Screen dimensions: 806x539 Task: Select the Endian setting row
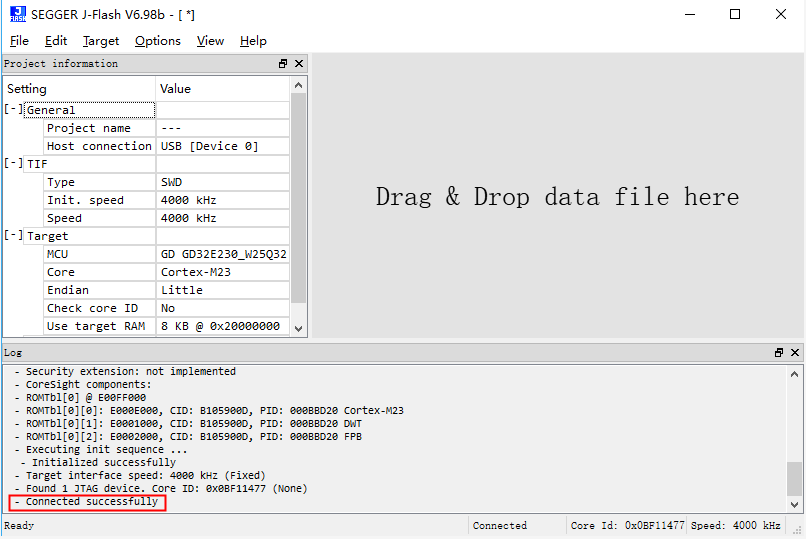99,290
